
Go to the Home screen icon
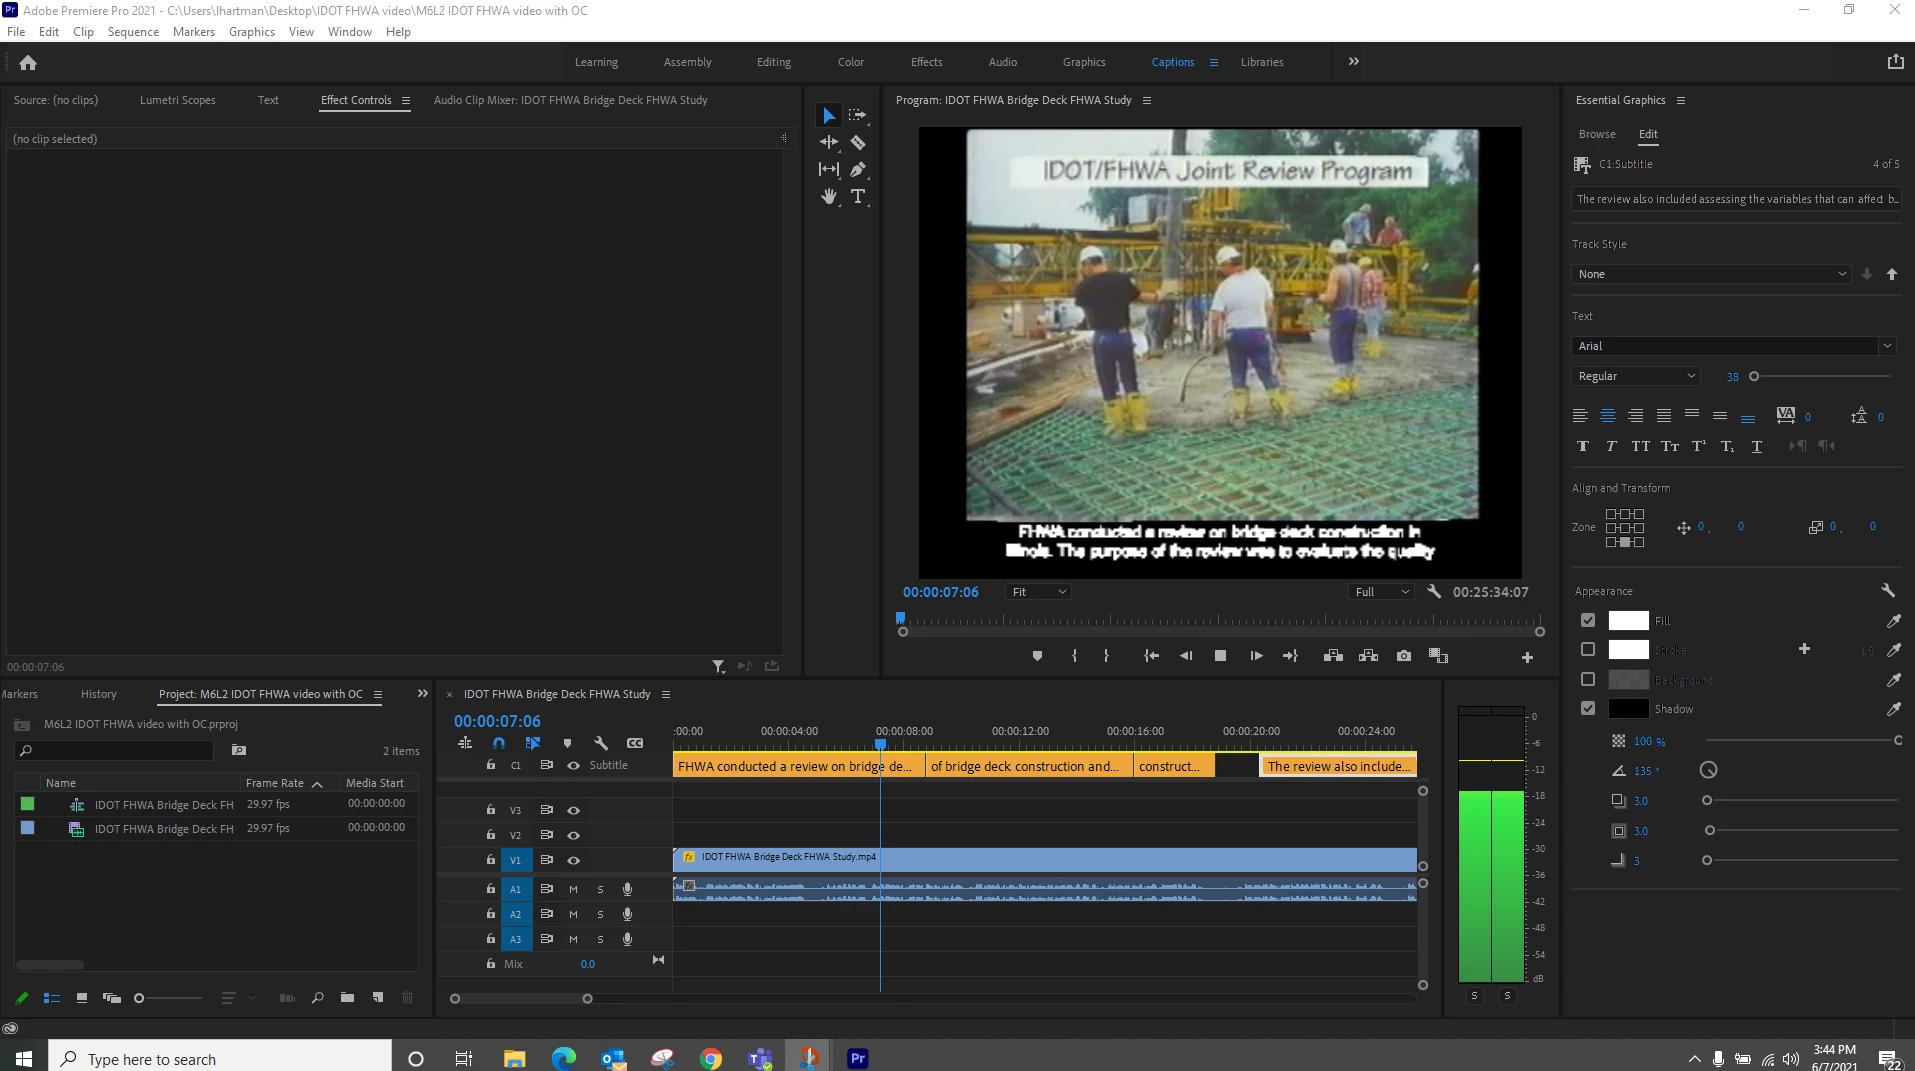point(28,63)
